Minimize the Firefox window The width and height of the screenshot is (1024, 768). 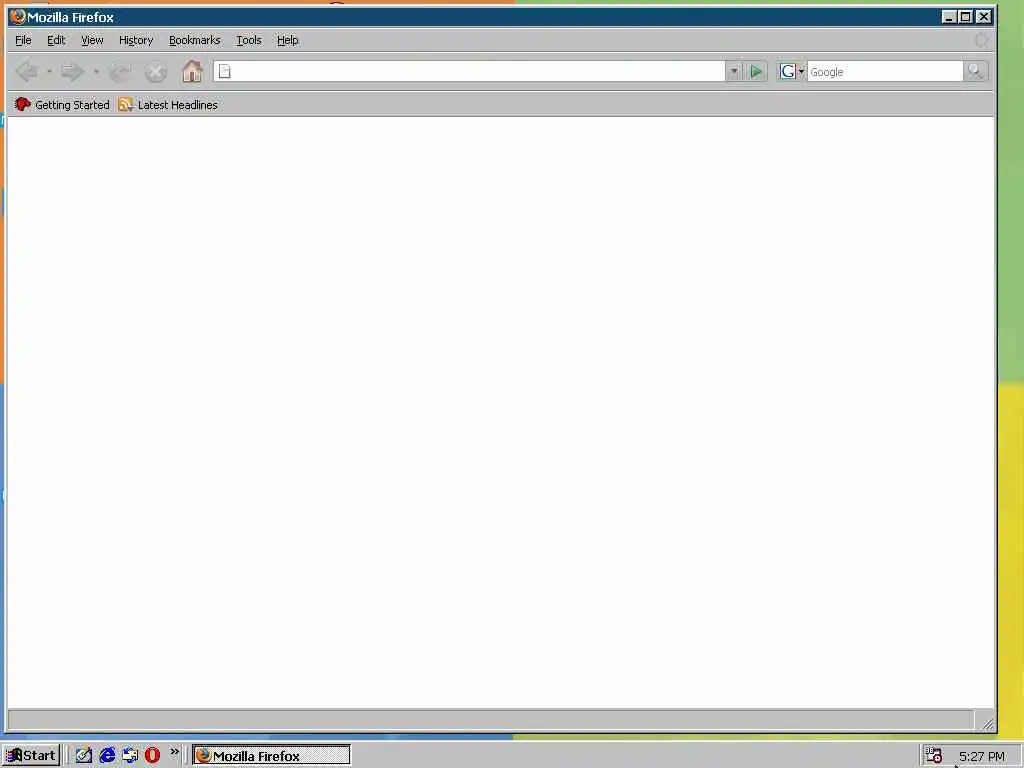point(949,17)
